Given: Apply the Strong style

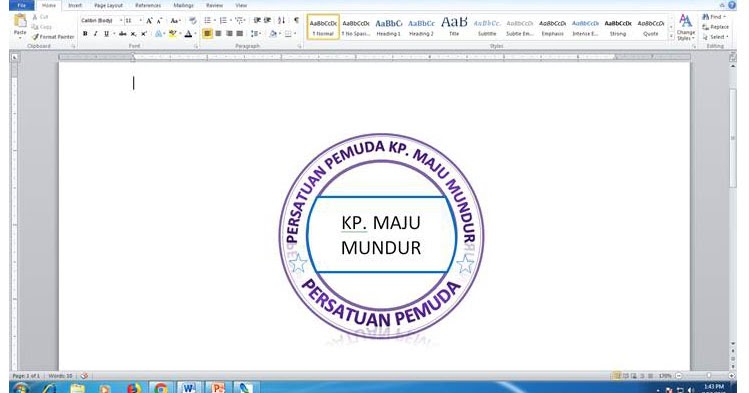Looking at the screenshot, I should coord(618,27).
